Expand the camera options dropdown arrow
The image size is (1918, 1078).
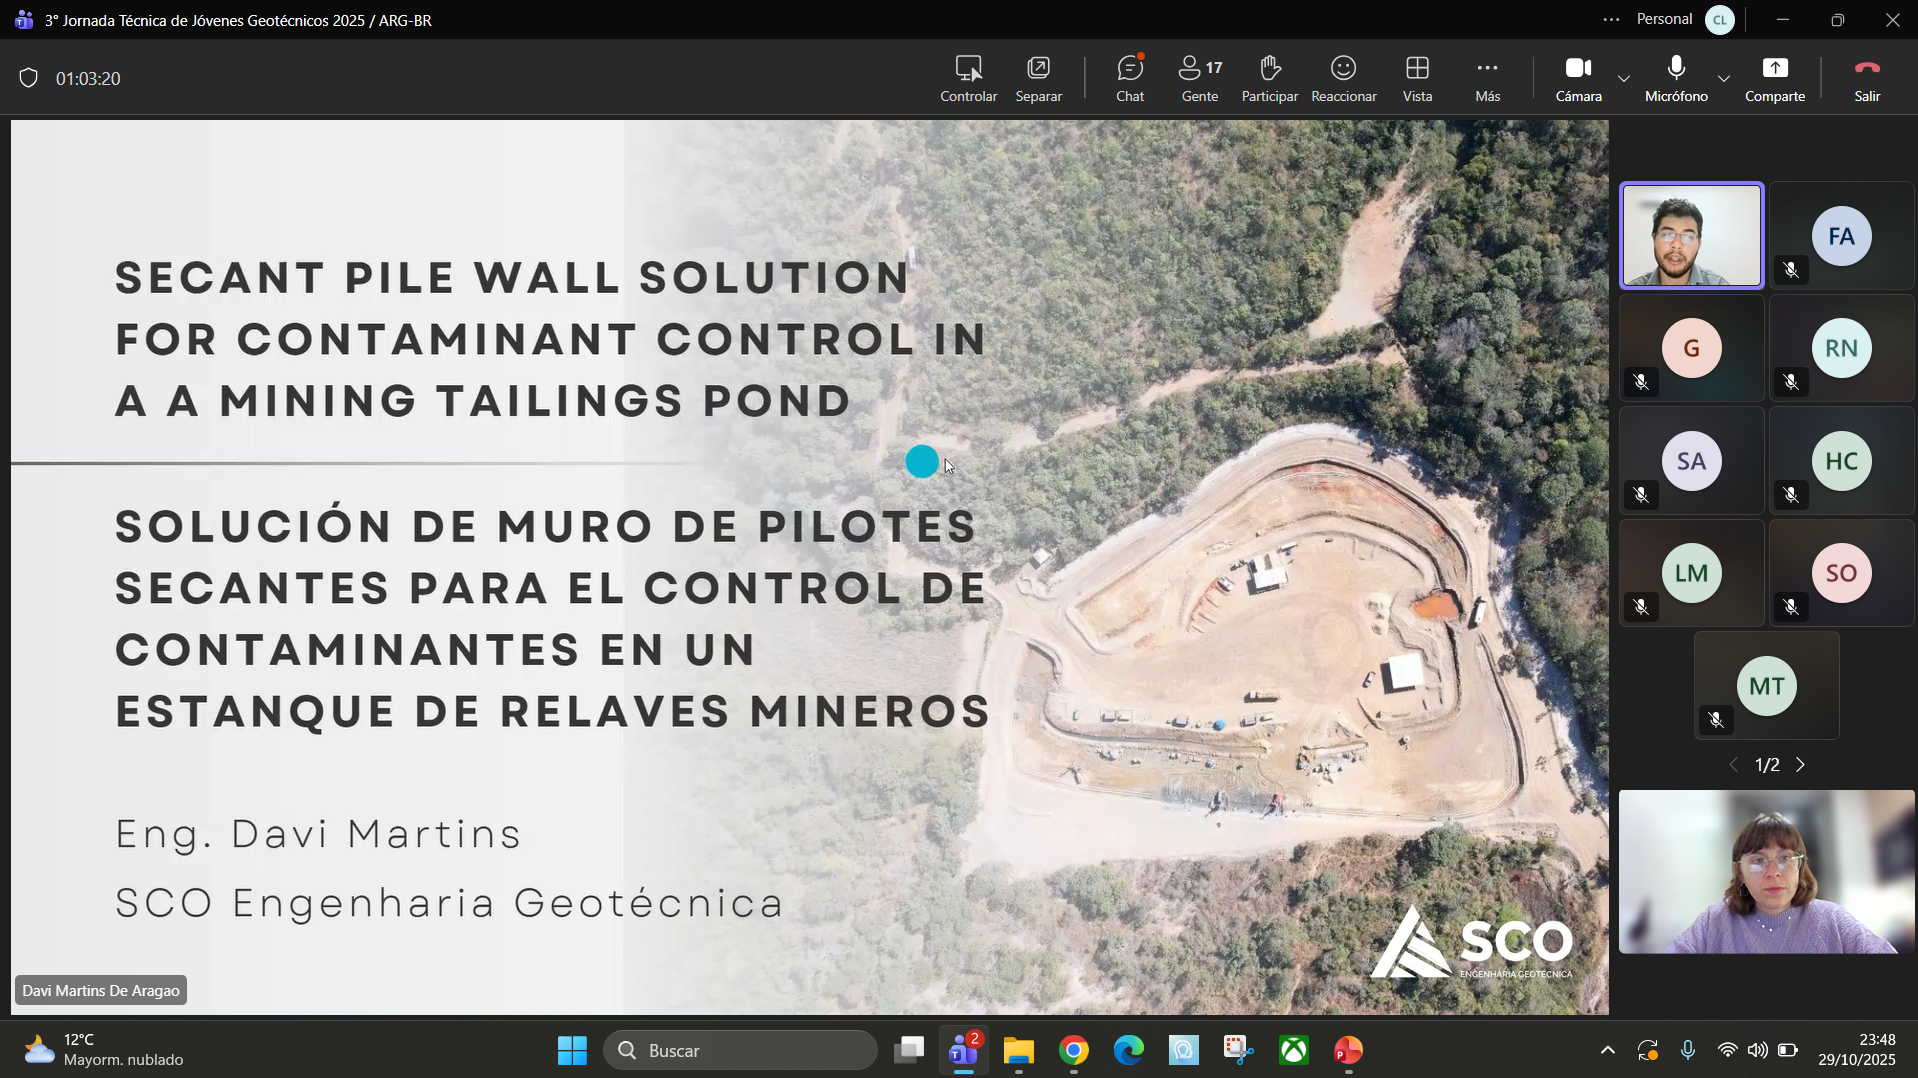tap(1624, 78)
